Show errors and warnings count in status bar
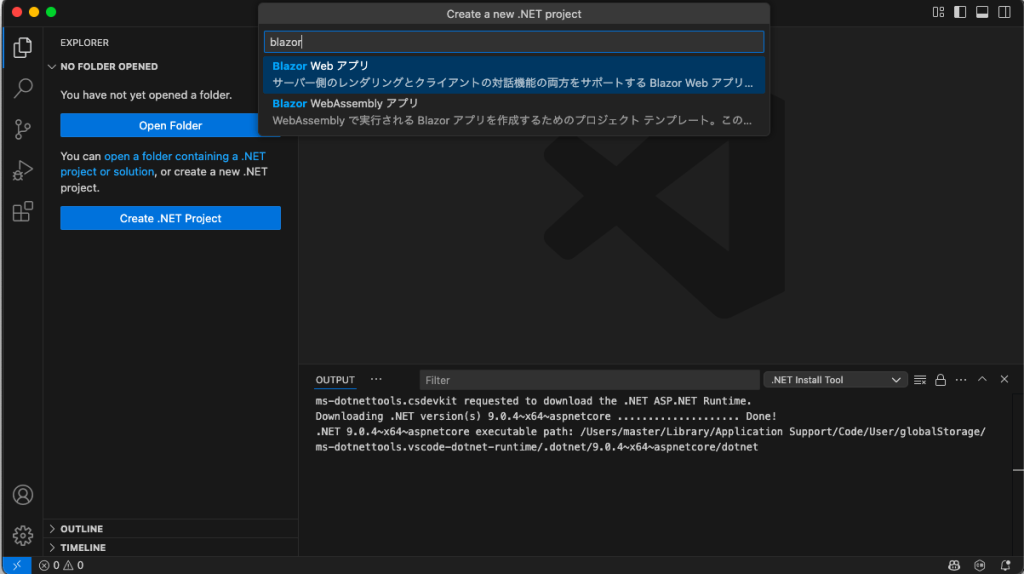Image resolution: width=1024 pixels, height=574 pixels. tap(61, 566)
